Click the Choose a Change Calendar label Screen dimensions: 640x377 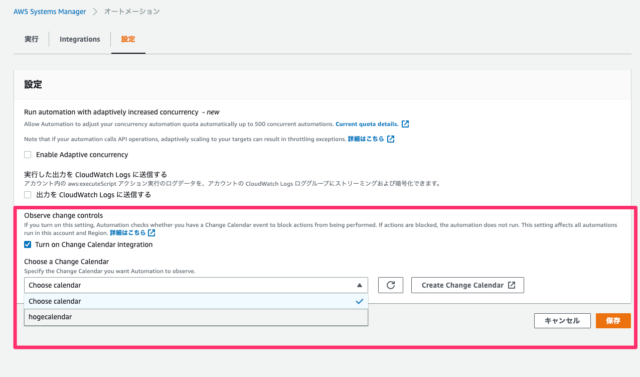66,262
